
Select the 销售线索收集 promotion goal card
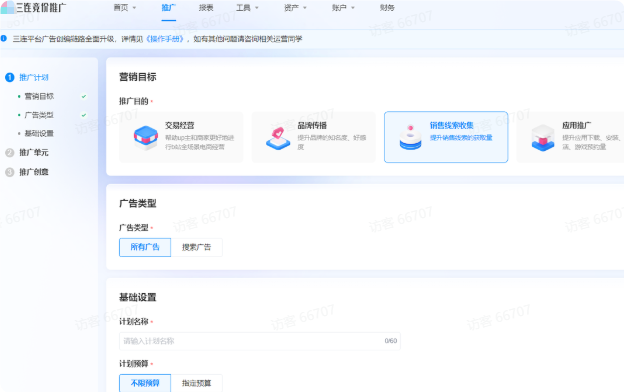(x=446, y=137)
